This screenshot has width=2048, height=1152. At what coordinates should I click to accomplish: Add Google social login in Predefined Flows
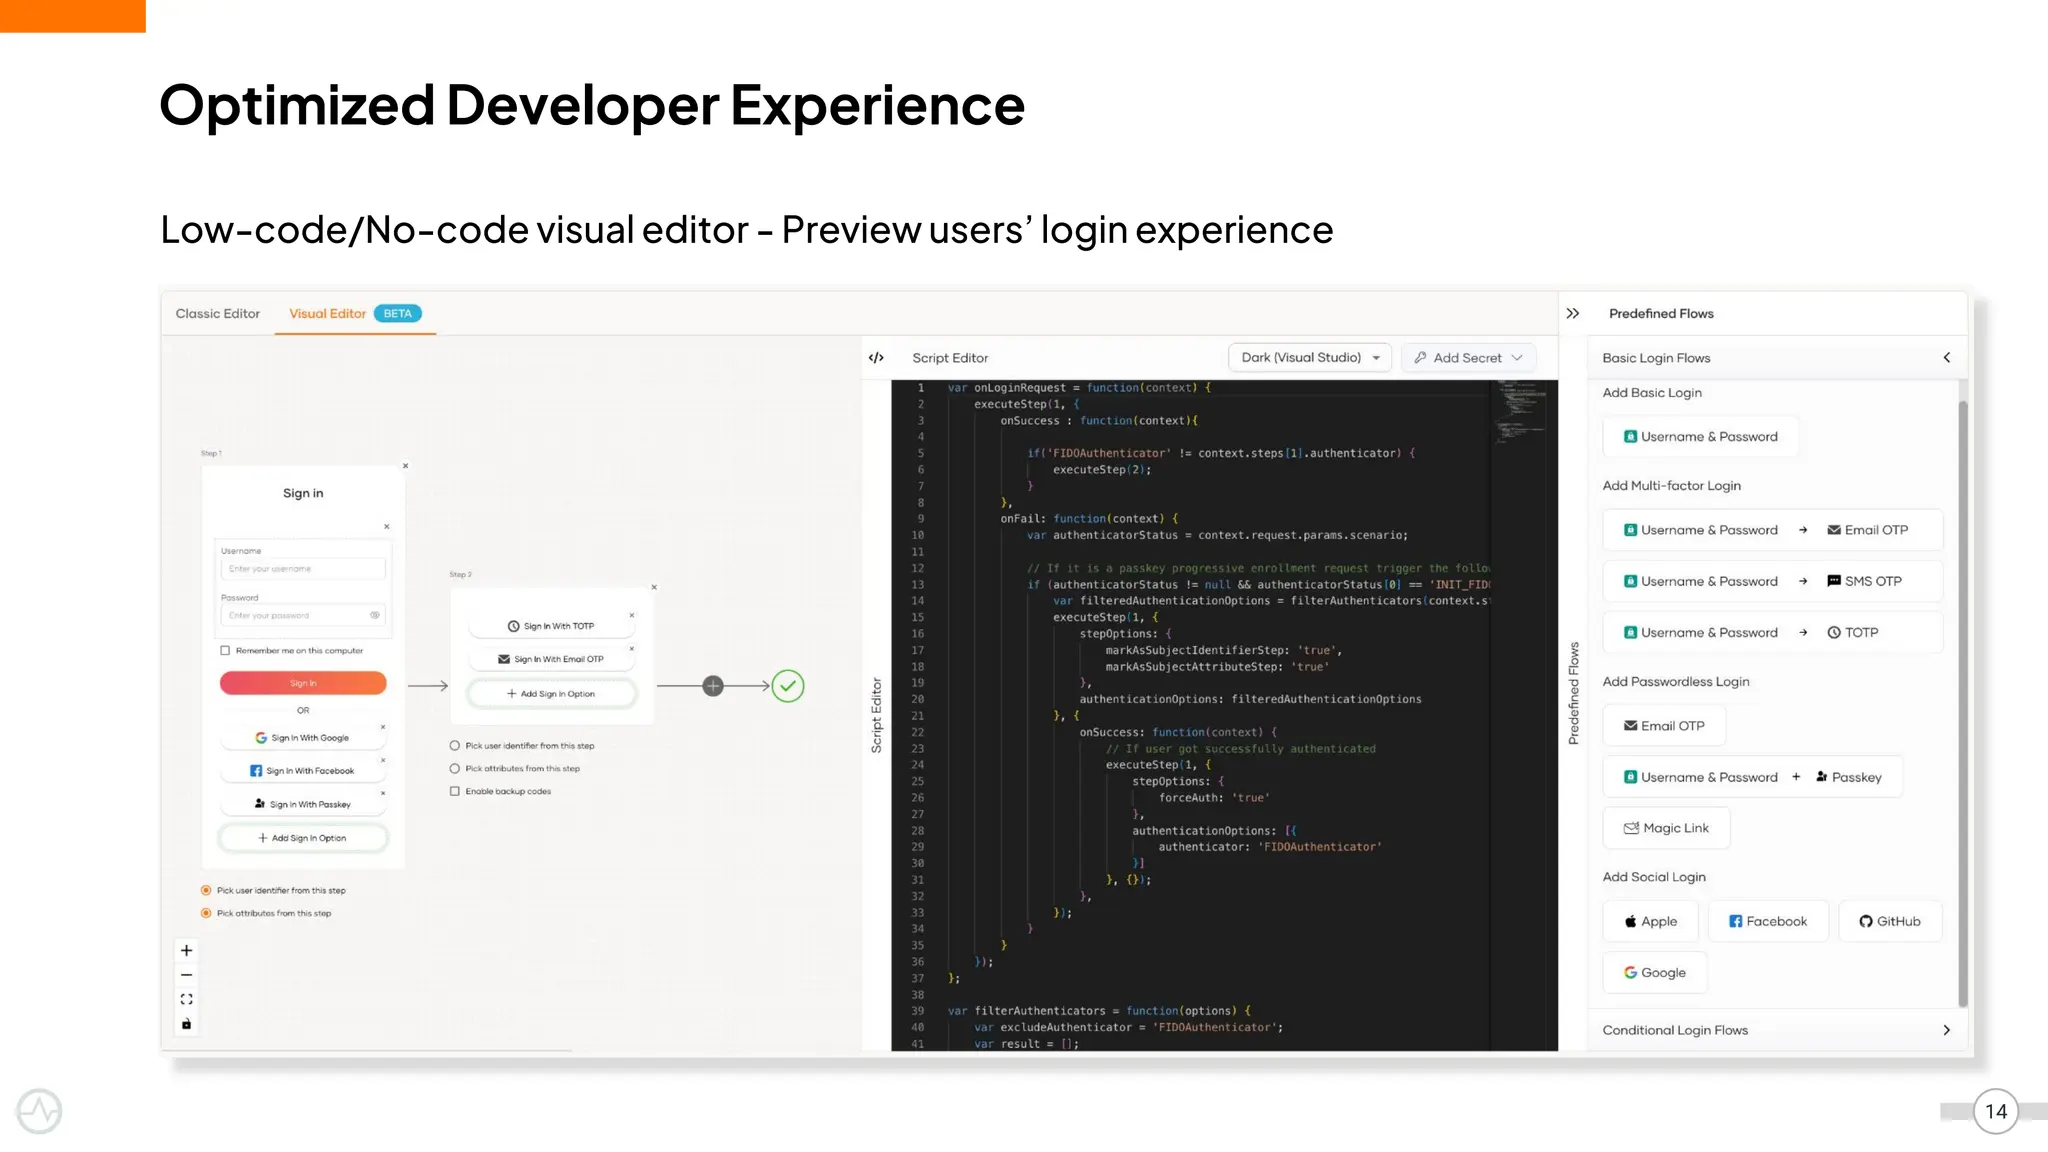1655,973
